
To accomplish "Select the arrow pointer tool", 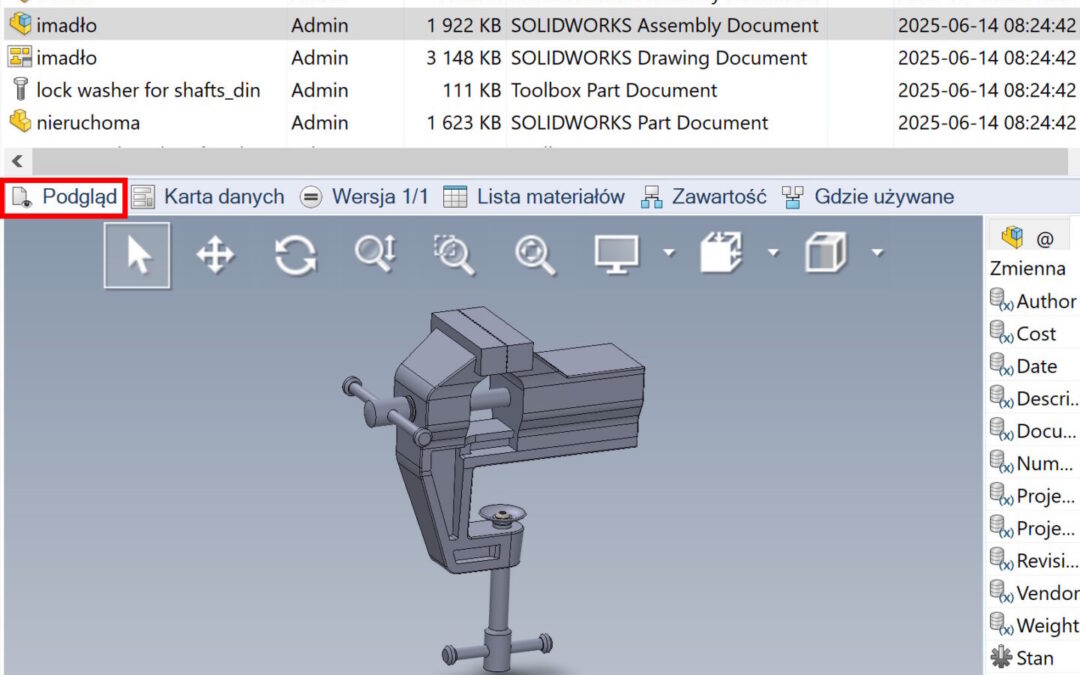I will [x=138, y=255].
